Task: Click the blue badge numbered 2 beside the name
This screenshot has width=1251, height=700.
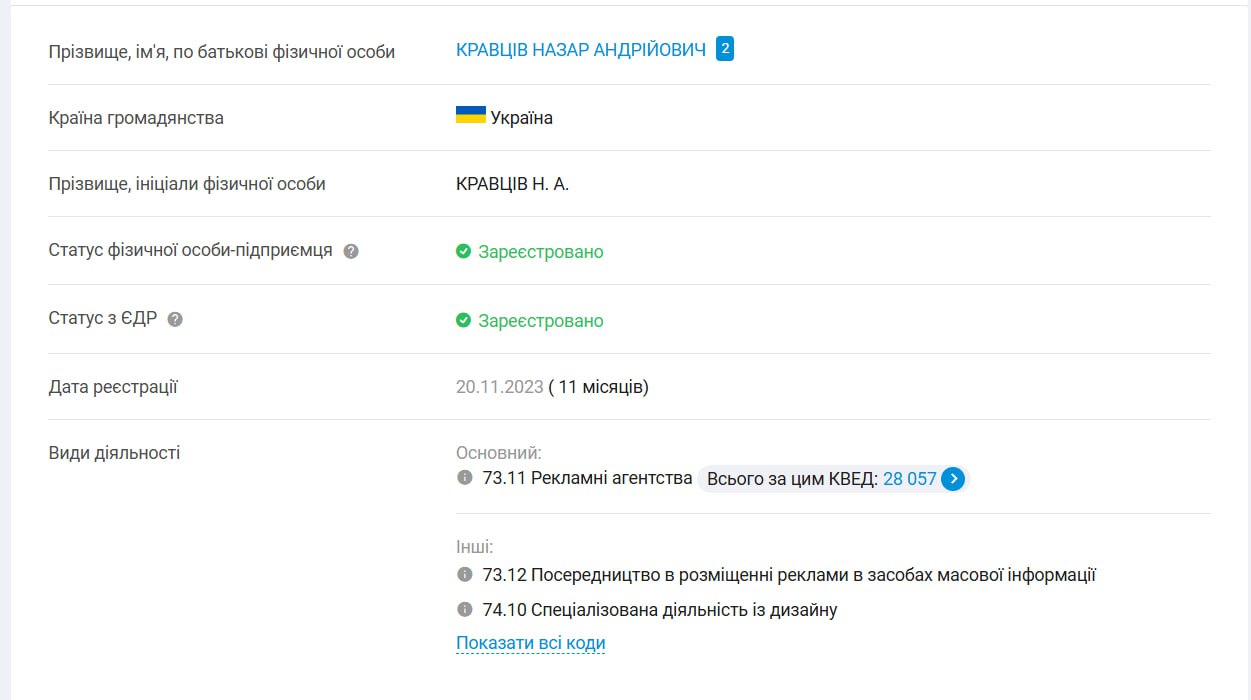Action: click(x=725, y=49)
